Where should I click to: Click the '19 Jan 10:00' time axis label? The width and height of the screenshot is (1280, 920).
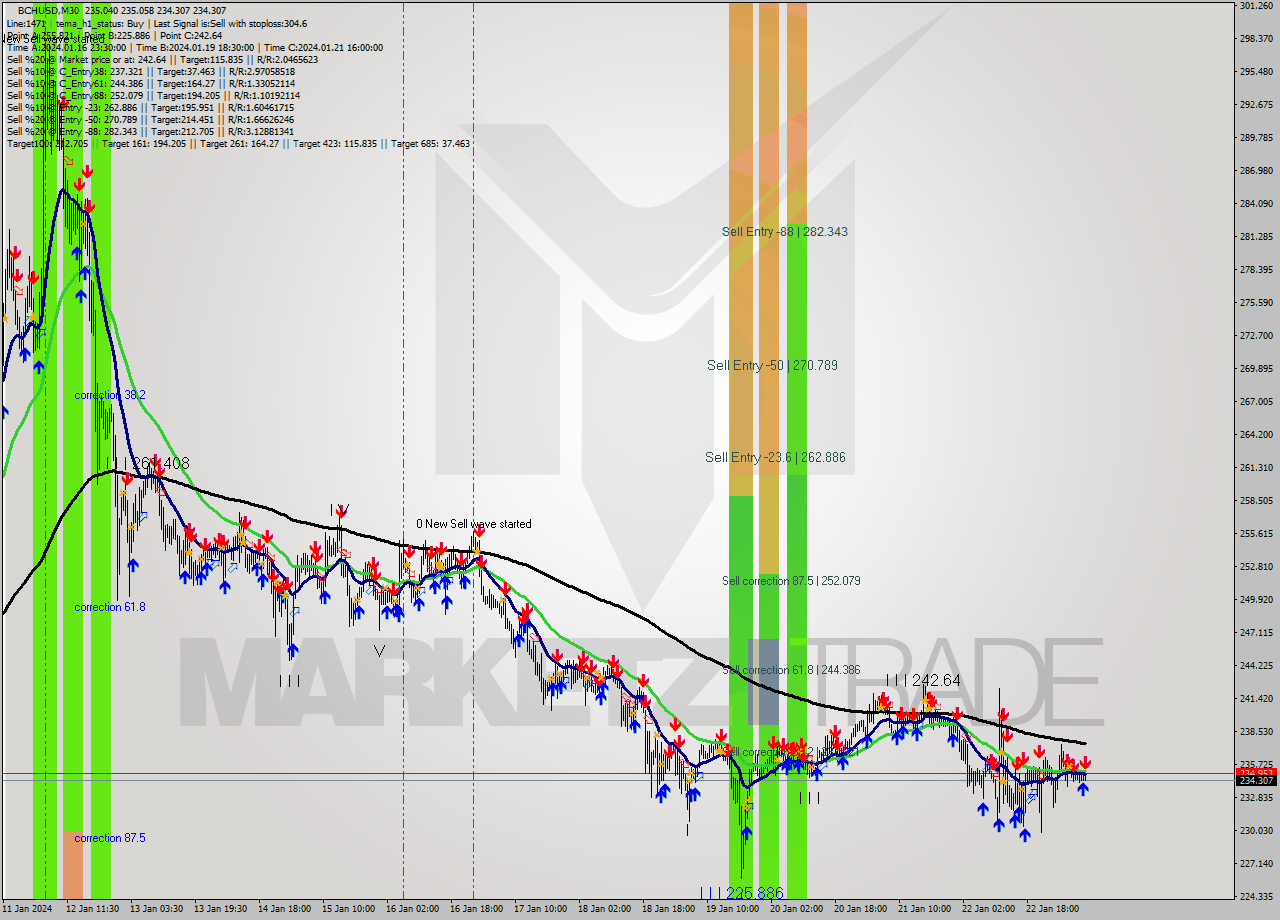(732, 909)
